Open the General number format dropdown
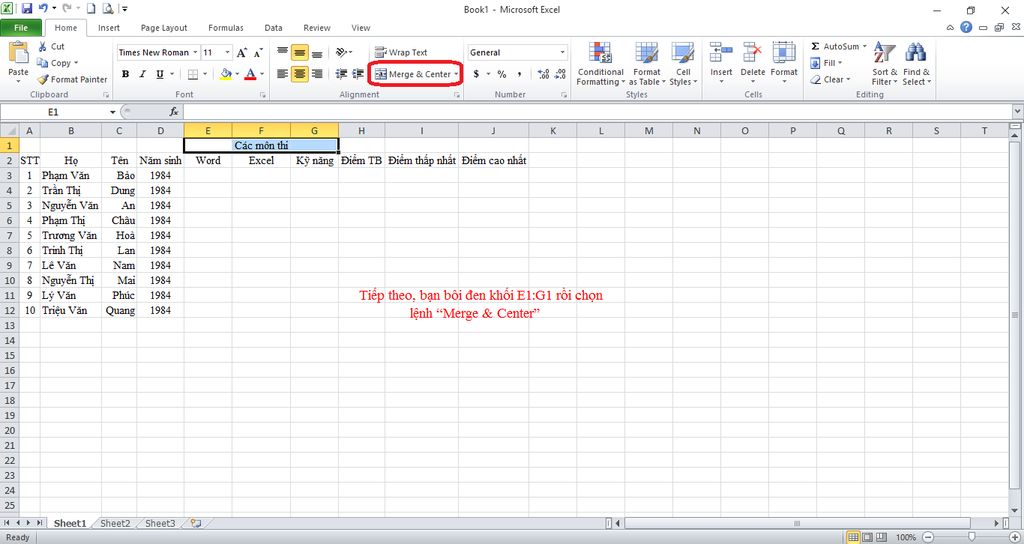The width and height of the screenshot is (1024, 544). click(562, 52)
